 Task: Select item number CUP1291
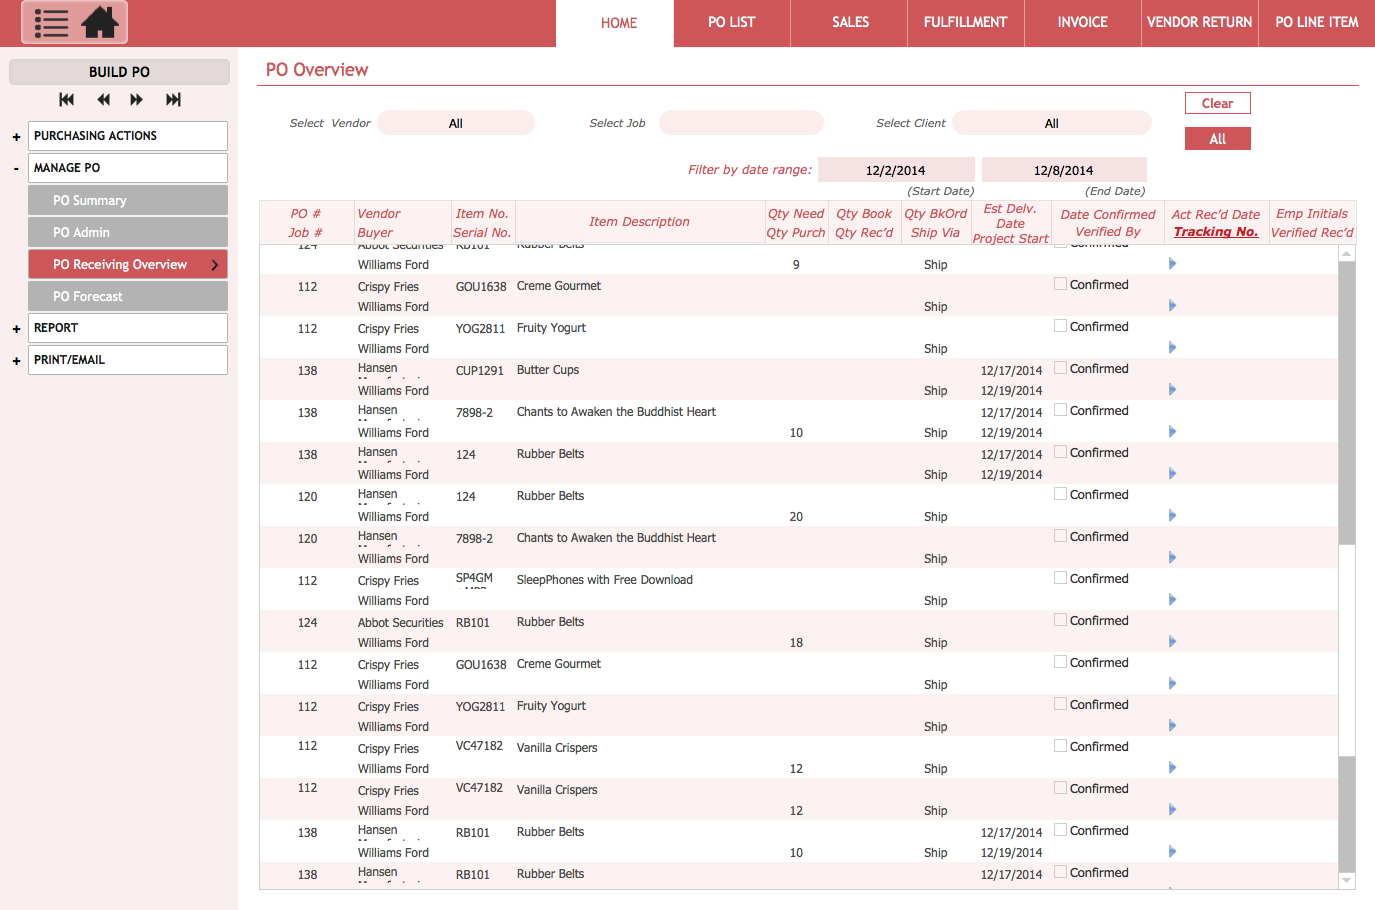[x=480, y=370]
